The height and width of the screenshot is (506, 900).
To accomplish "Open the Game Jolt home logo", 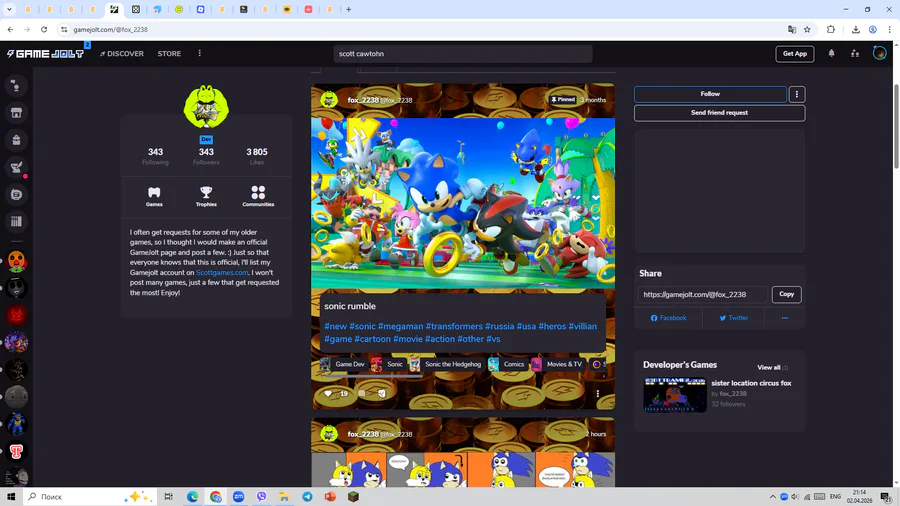I will tap(45, 53).
